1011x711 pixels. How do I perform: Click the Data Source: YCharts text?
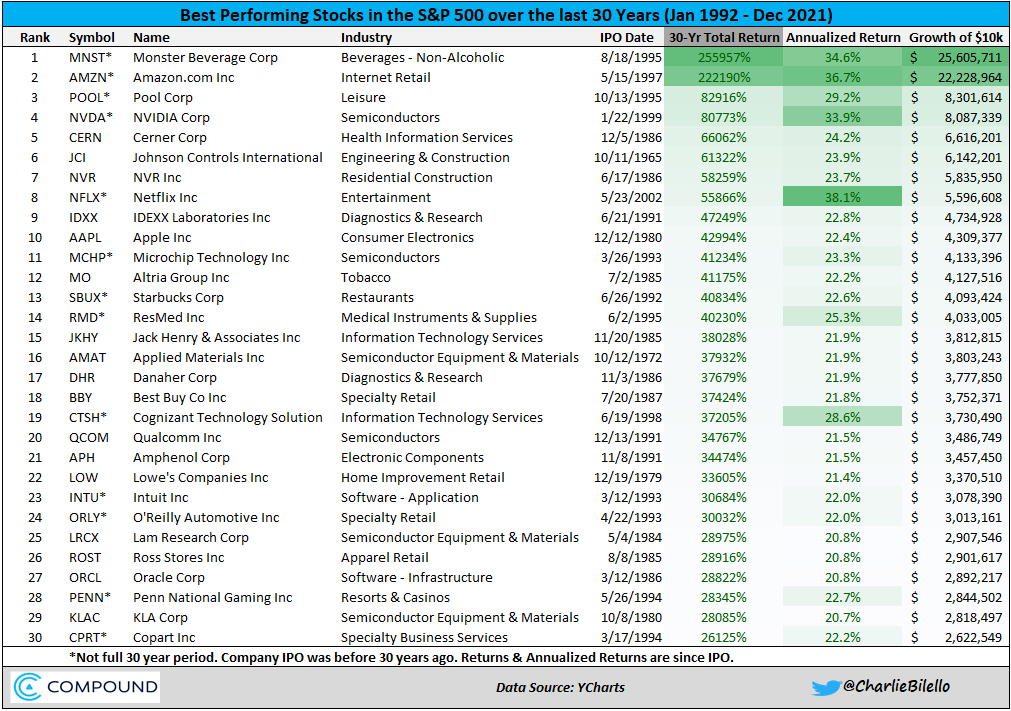click(560, 687)
